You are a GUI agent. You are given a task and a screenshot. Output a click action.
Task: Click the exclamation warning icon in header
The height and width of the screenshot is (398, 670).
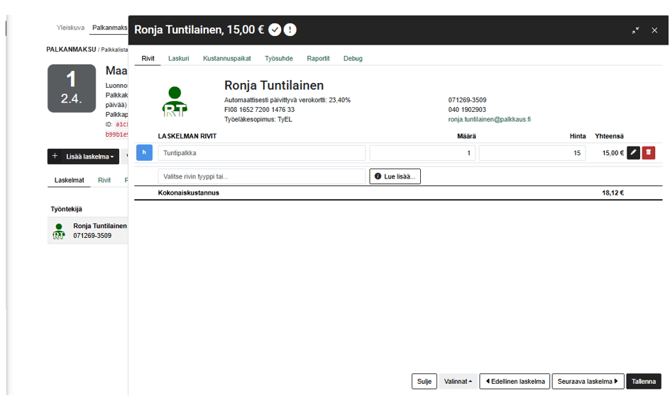coord(290,30)
